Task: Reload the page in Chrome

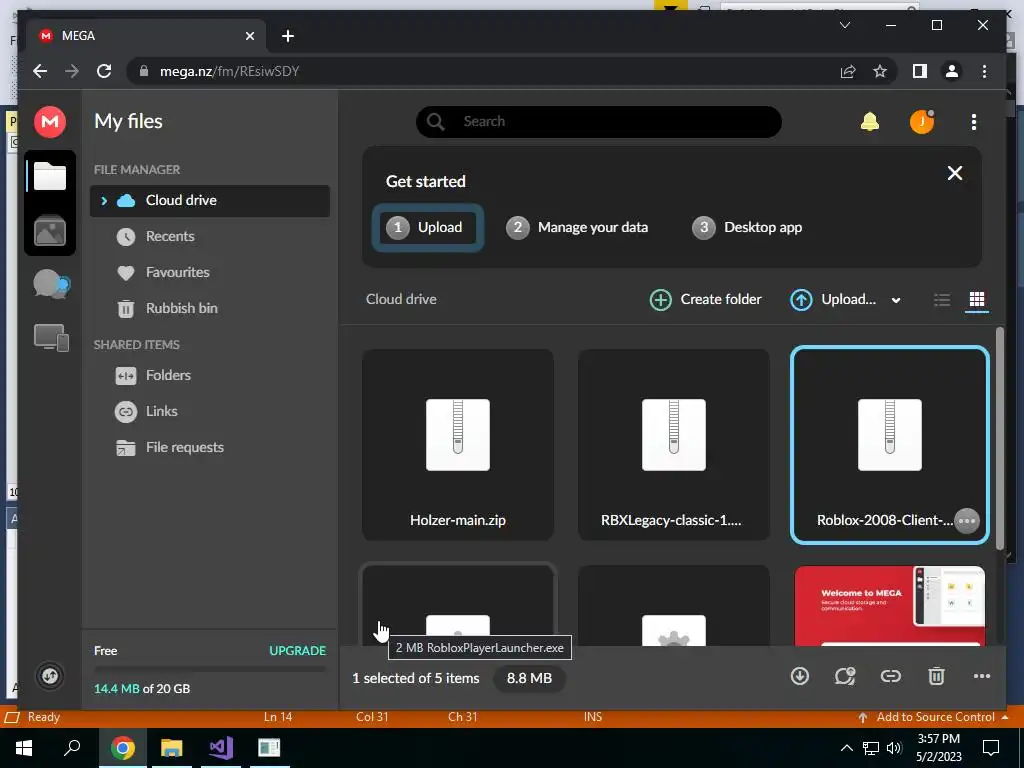Action: pos(104,71)
